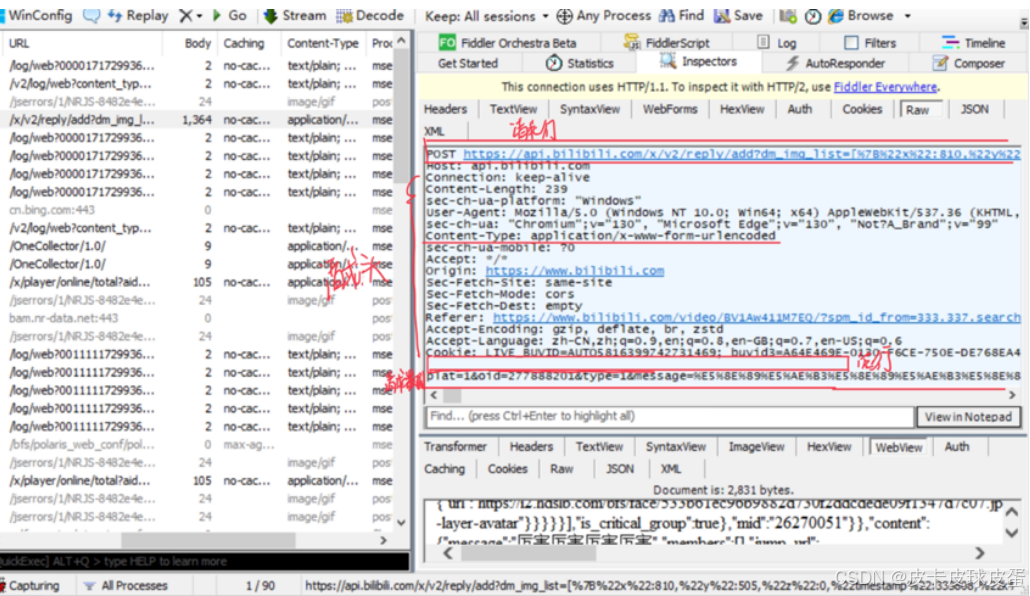
Task: Switch to the FiddlerScript tab
Action: click(667, 43)
